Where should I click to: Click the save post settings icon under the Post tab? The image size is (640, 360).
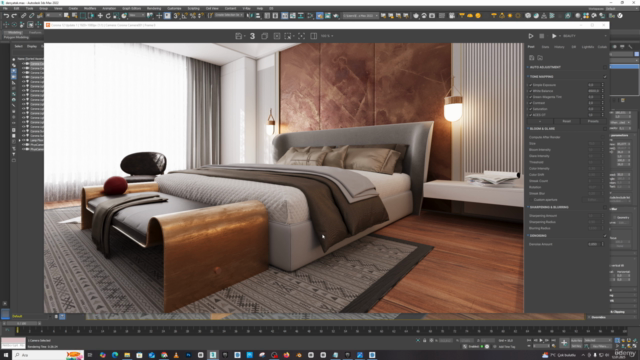pos(531,58)
